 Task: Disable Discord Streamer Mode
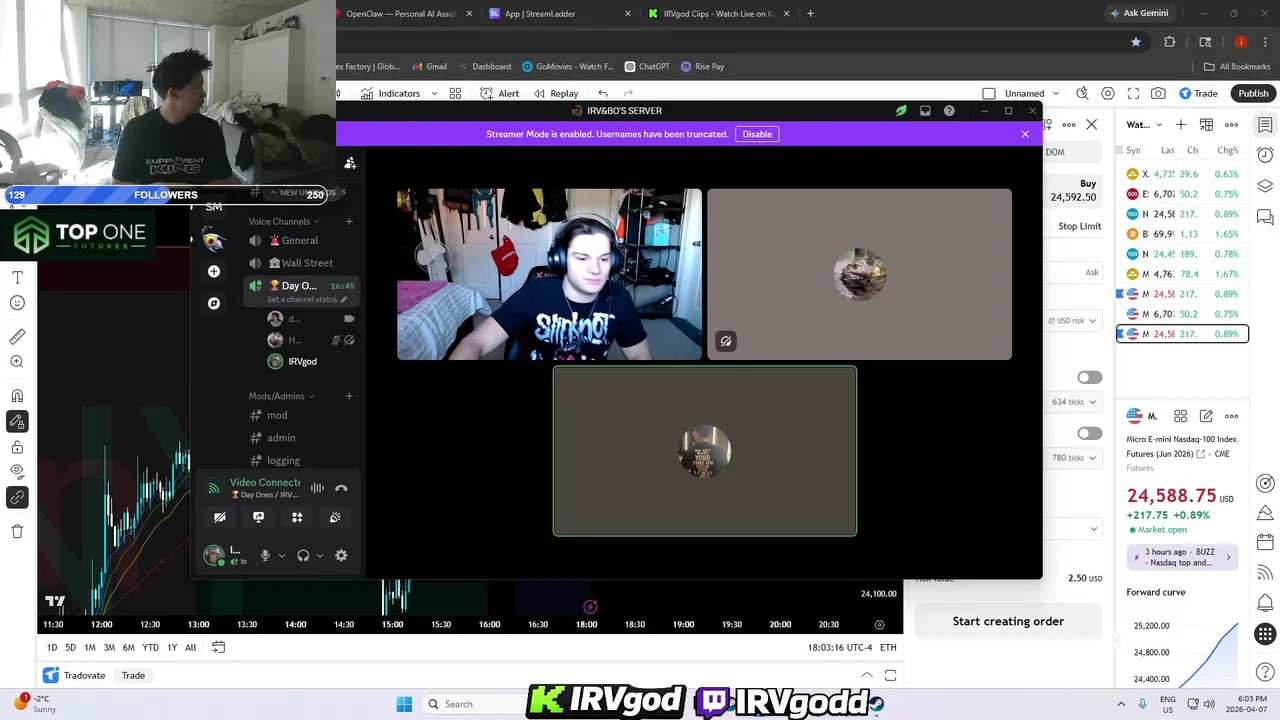point(757,134)
